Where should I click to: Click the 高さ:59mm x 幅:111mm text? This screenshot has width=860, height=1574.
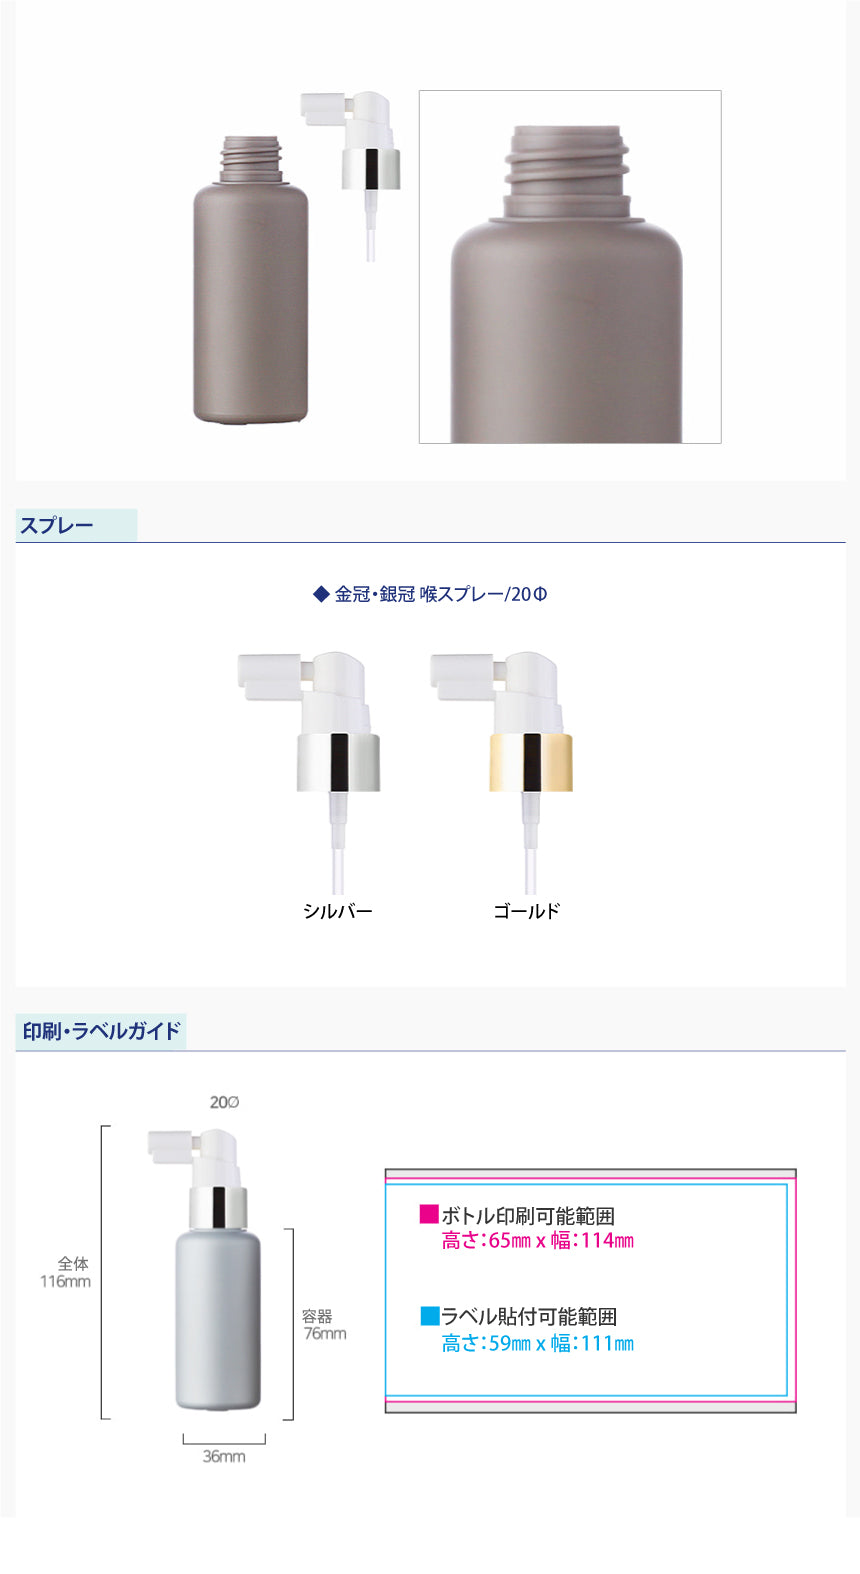[538, 1344]
